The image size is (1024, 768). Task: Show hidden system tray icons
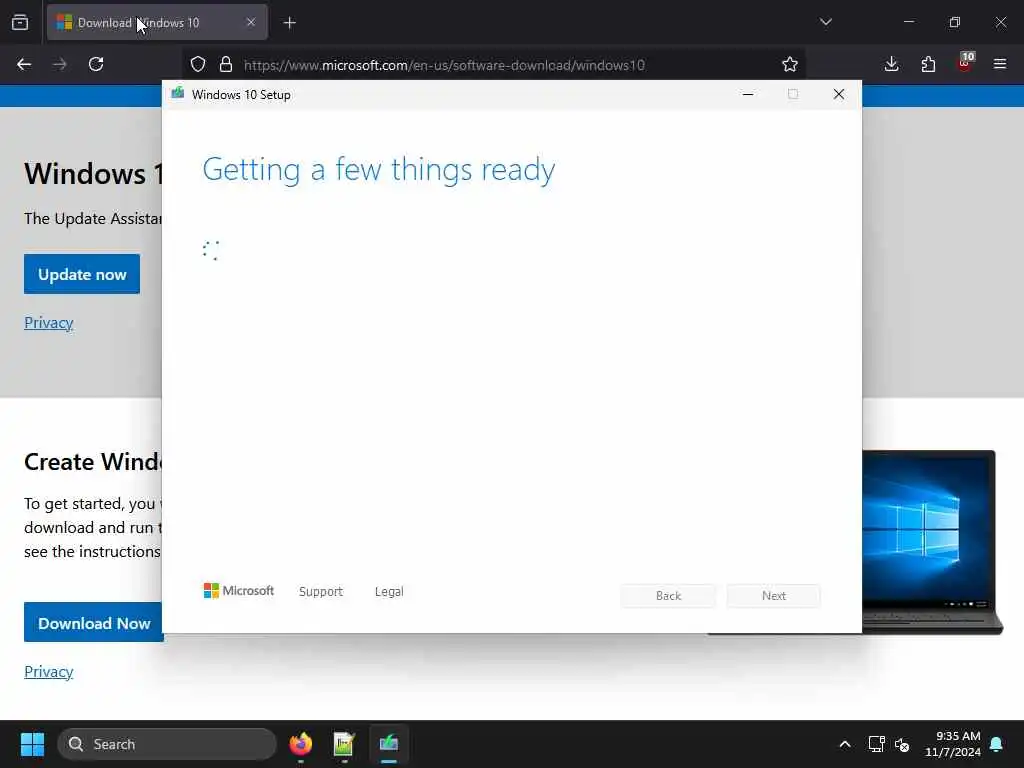[844, 744]
